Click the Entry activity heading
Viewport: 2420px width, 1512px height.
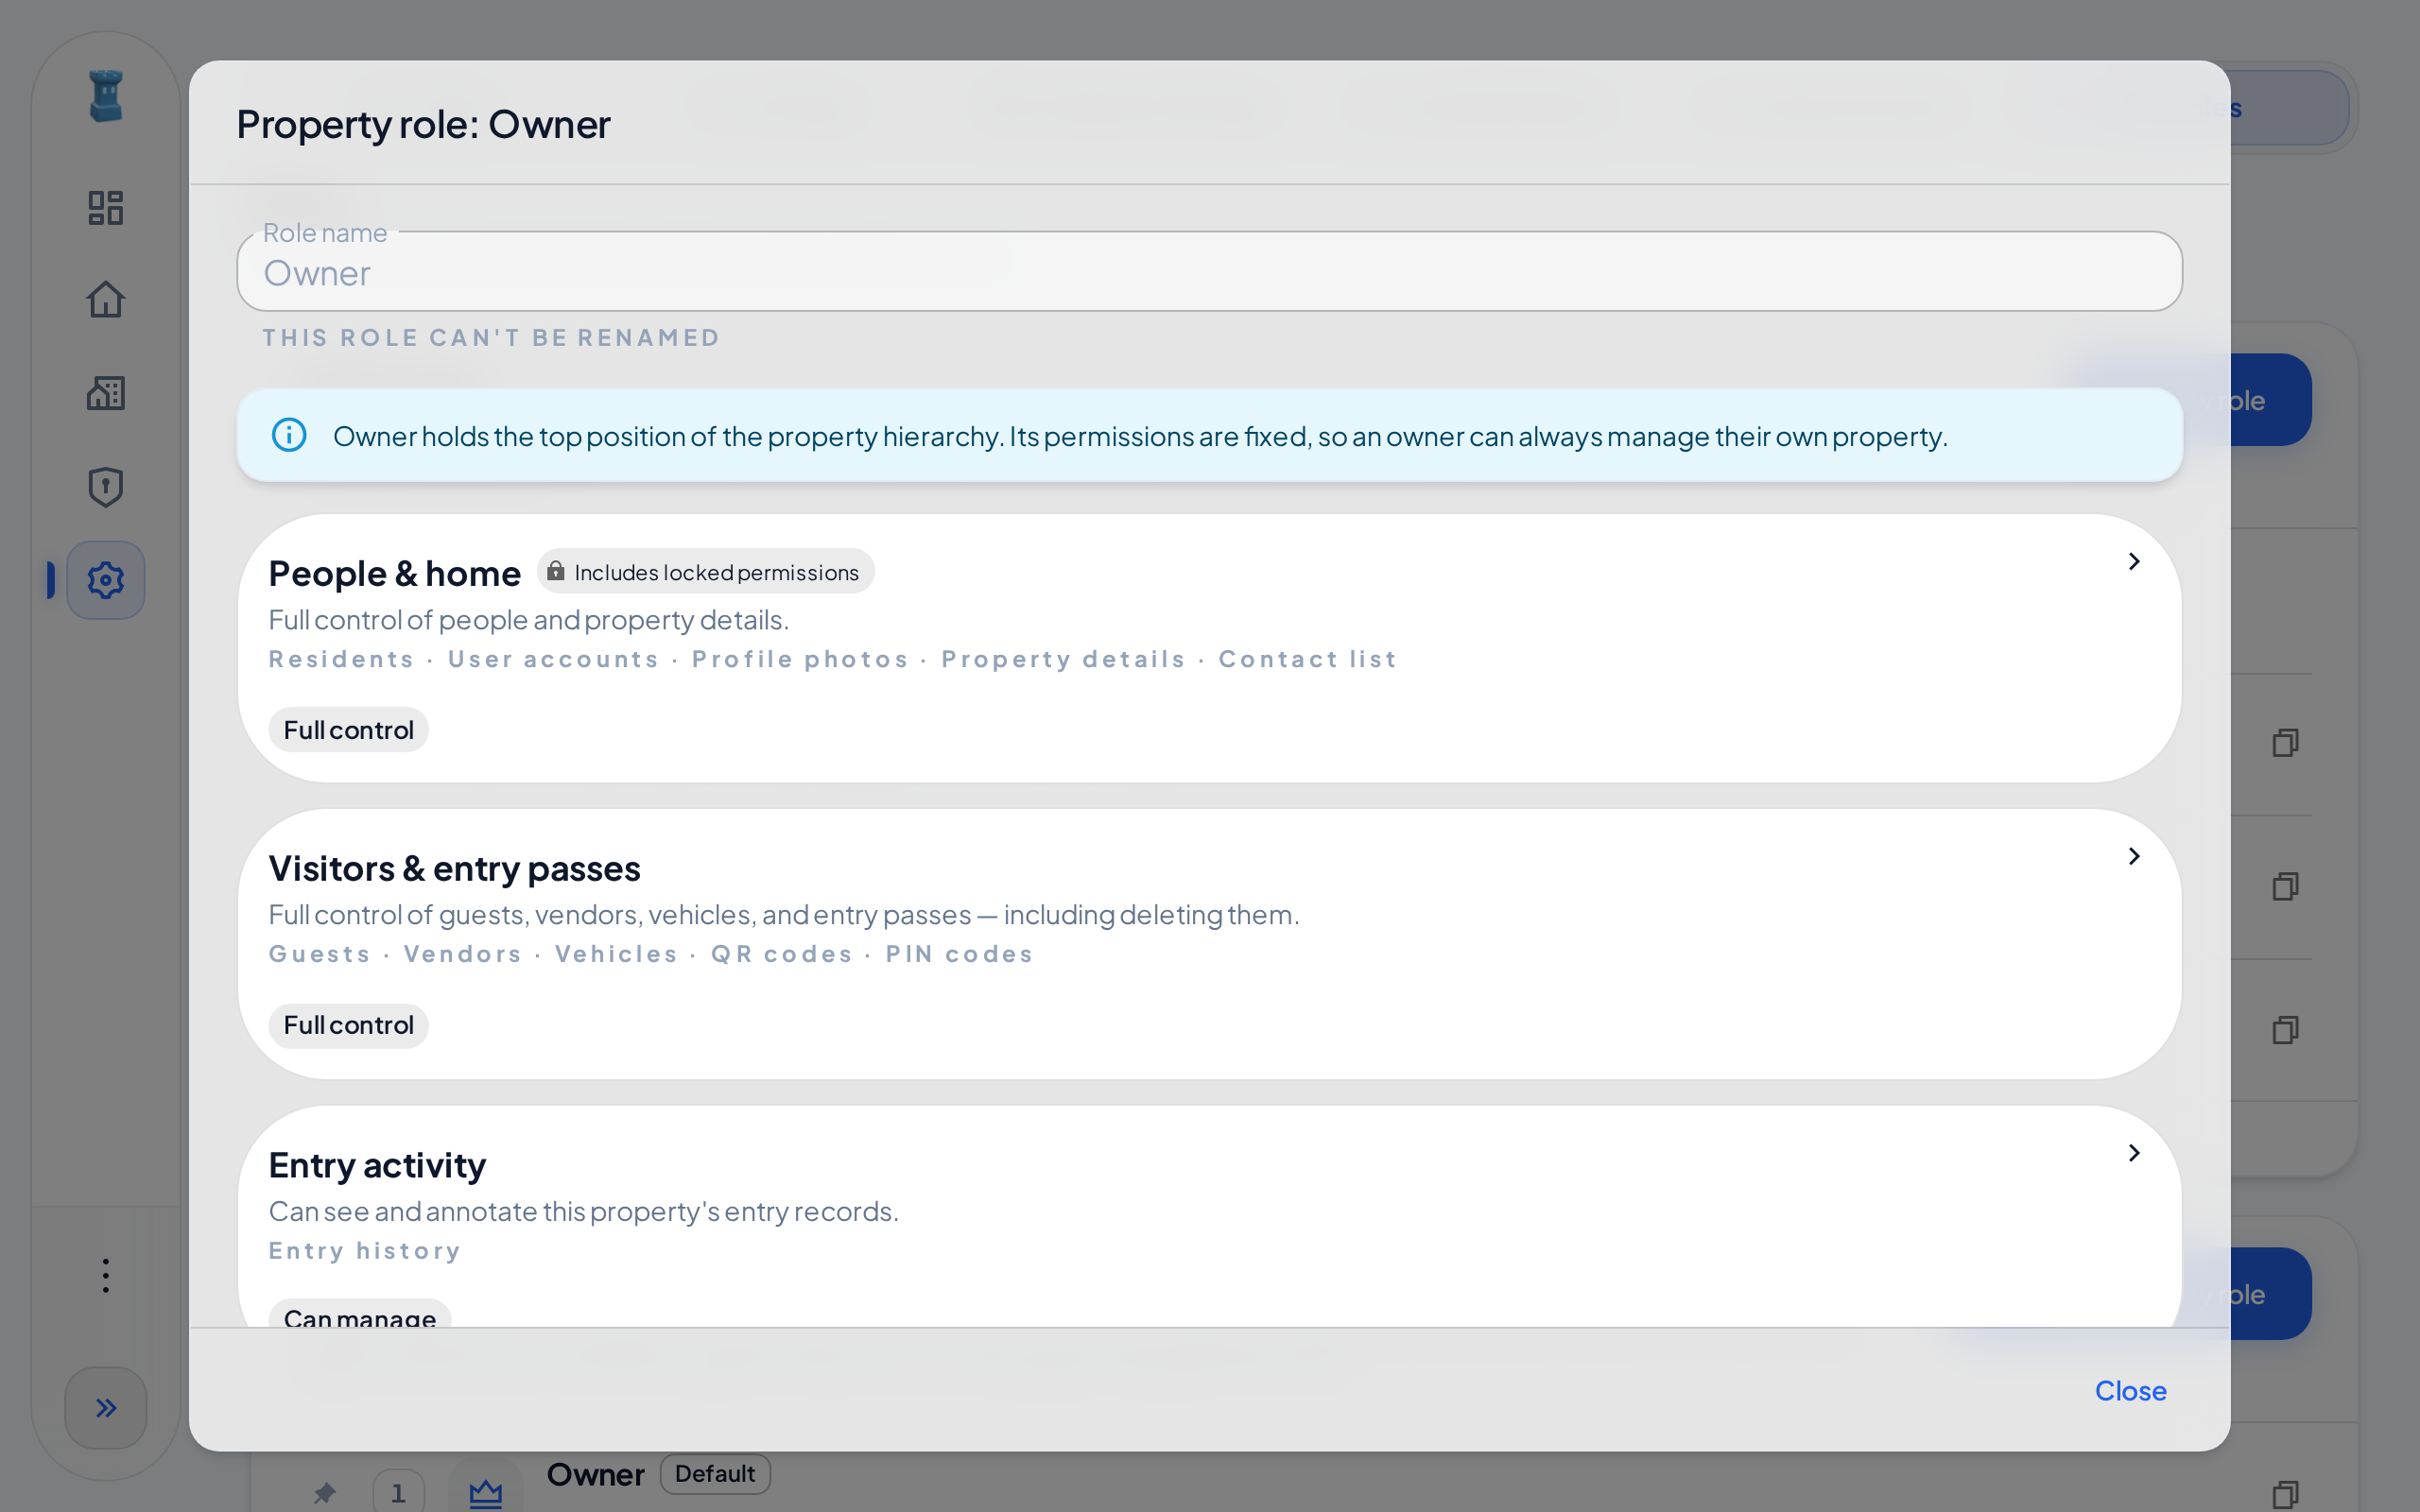pyautogui.click(x=377, y=1165)
